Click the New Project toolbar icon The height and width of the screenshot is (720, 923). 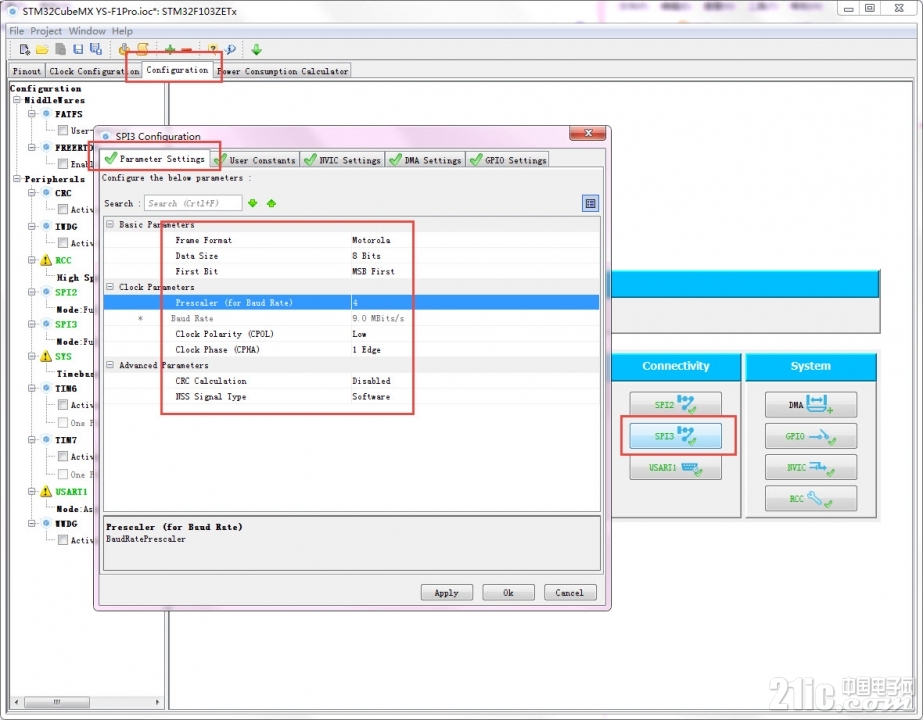coord(24,49)
